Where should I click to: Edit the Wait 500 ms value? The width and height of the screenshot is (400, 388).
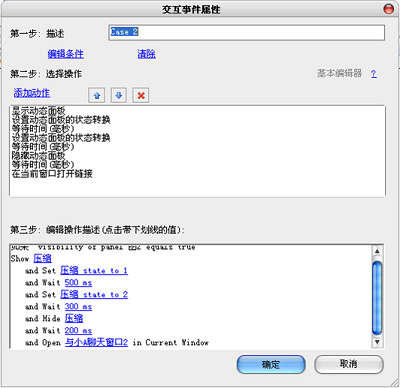click(x=78, y=283)
